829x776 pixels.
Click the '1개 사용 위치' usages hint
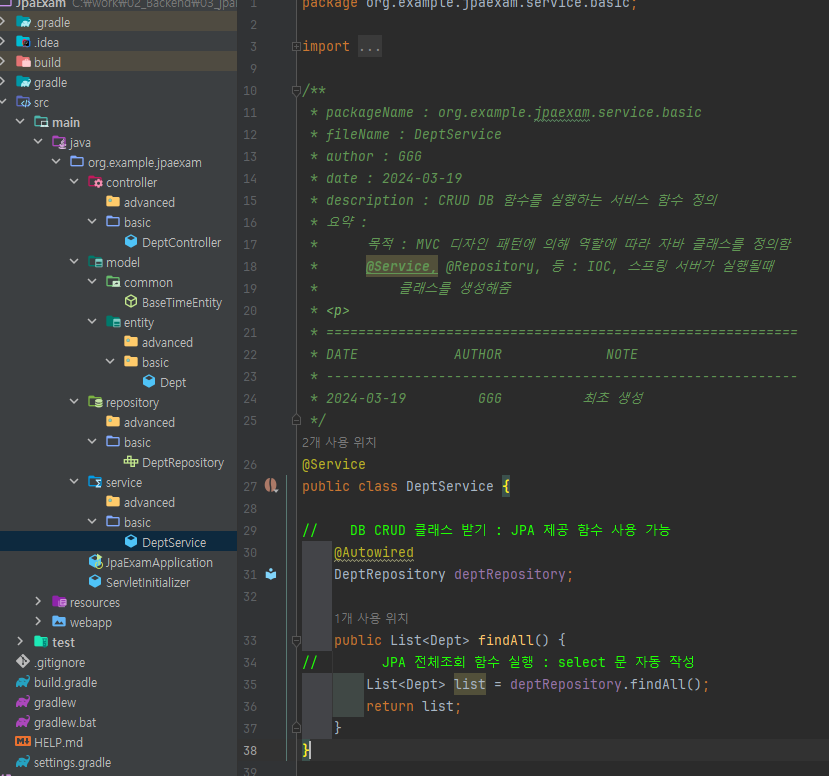371,618
